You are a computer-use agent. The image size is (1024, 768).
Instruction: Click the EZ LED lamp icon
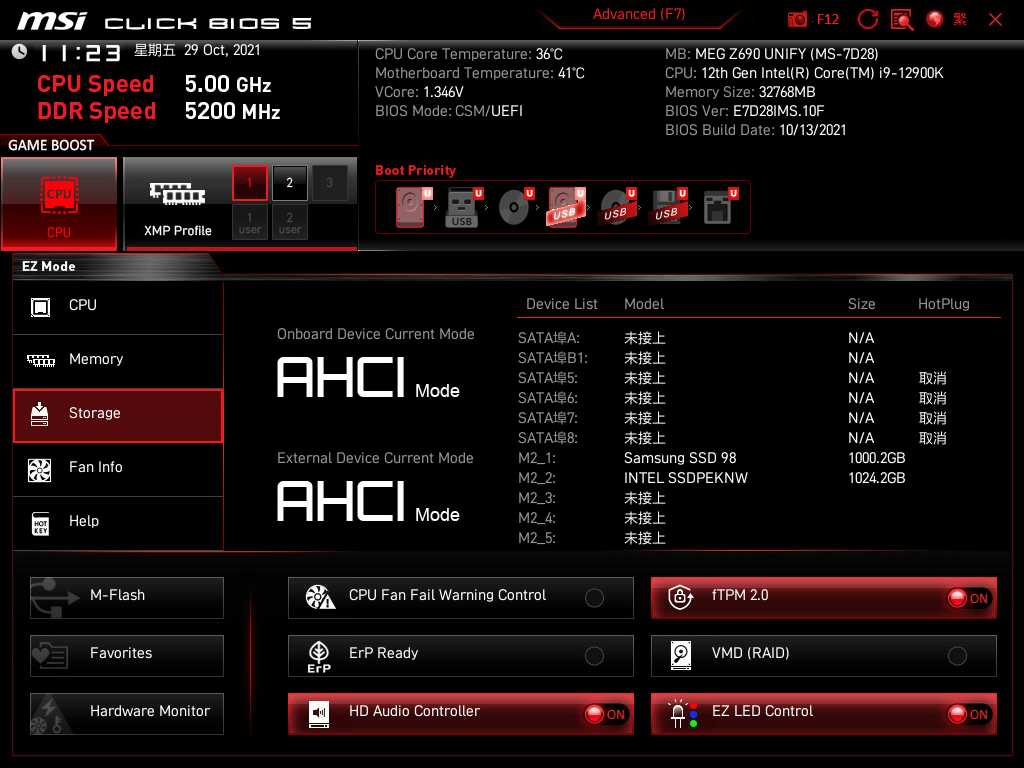682,714
